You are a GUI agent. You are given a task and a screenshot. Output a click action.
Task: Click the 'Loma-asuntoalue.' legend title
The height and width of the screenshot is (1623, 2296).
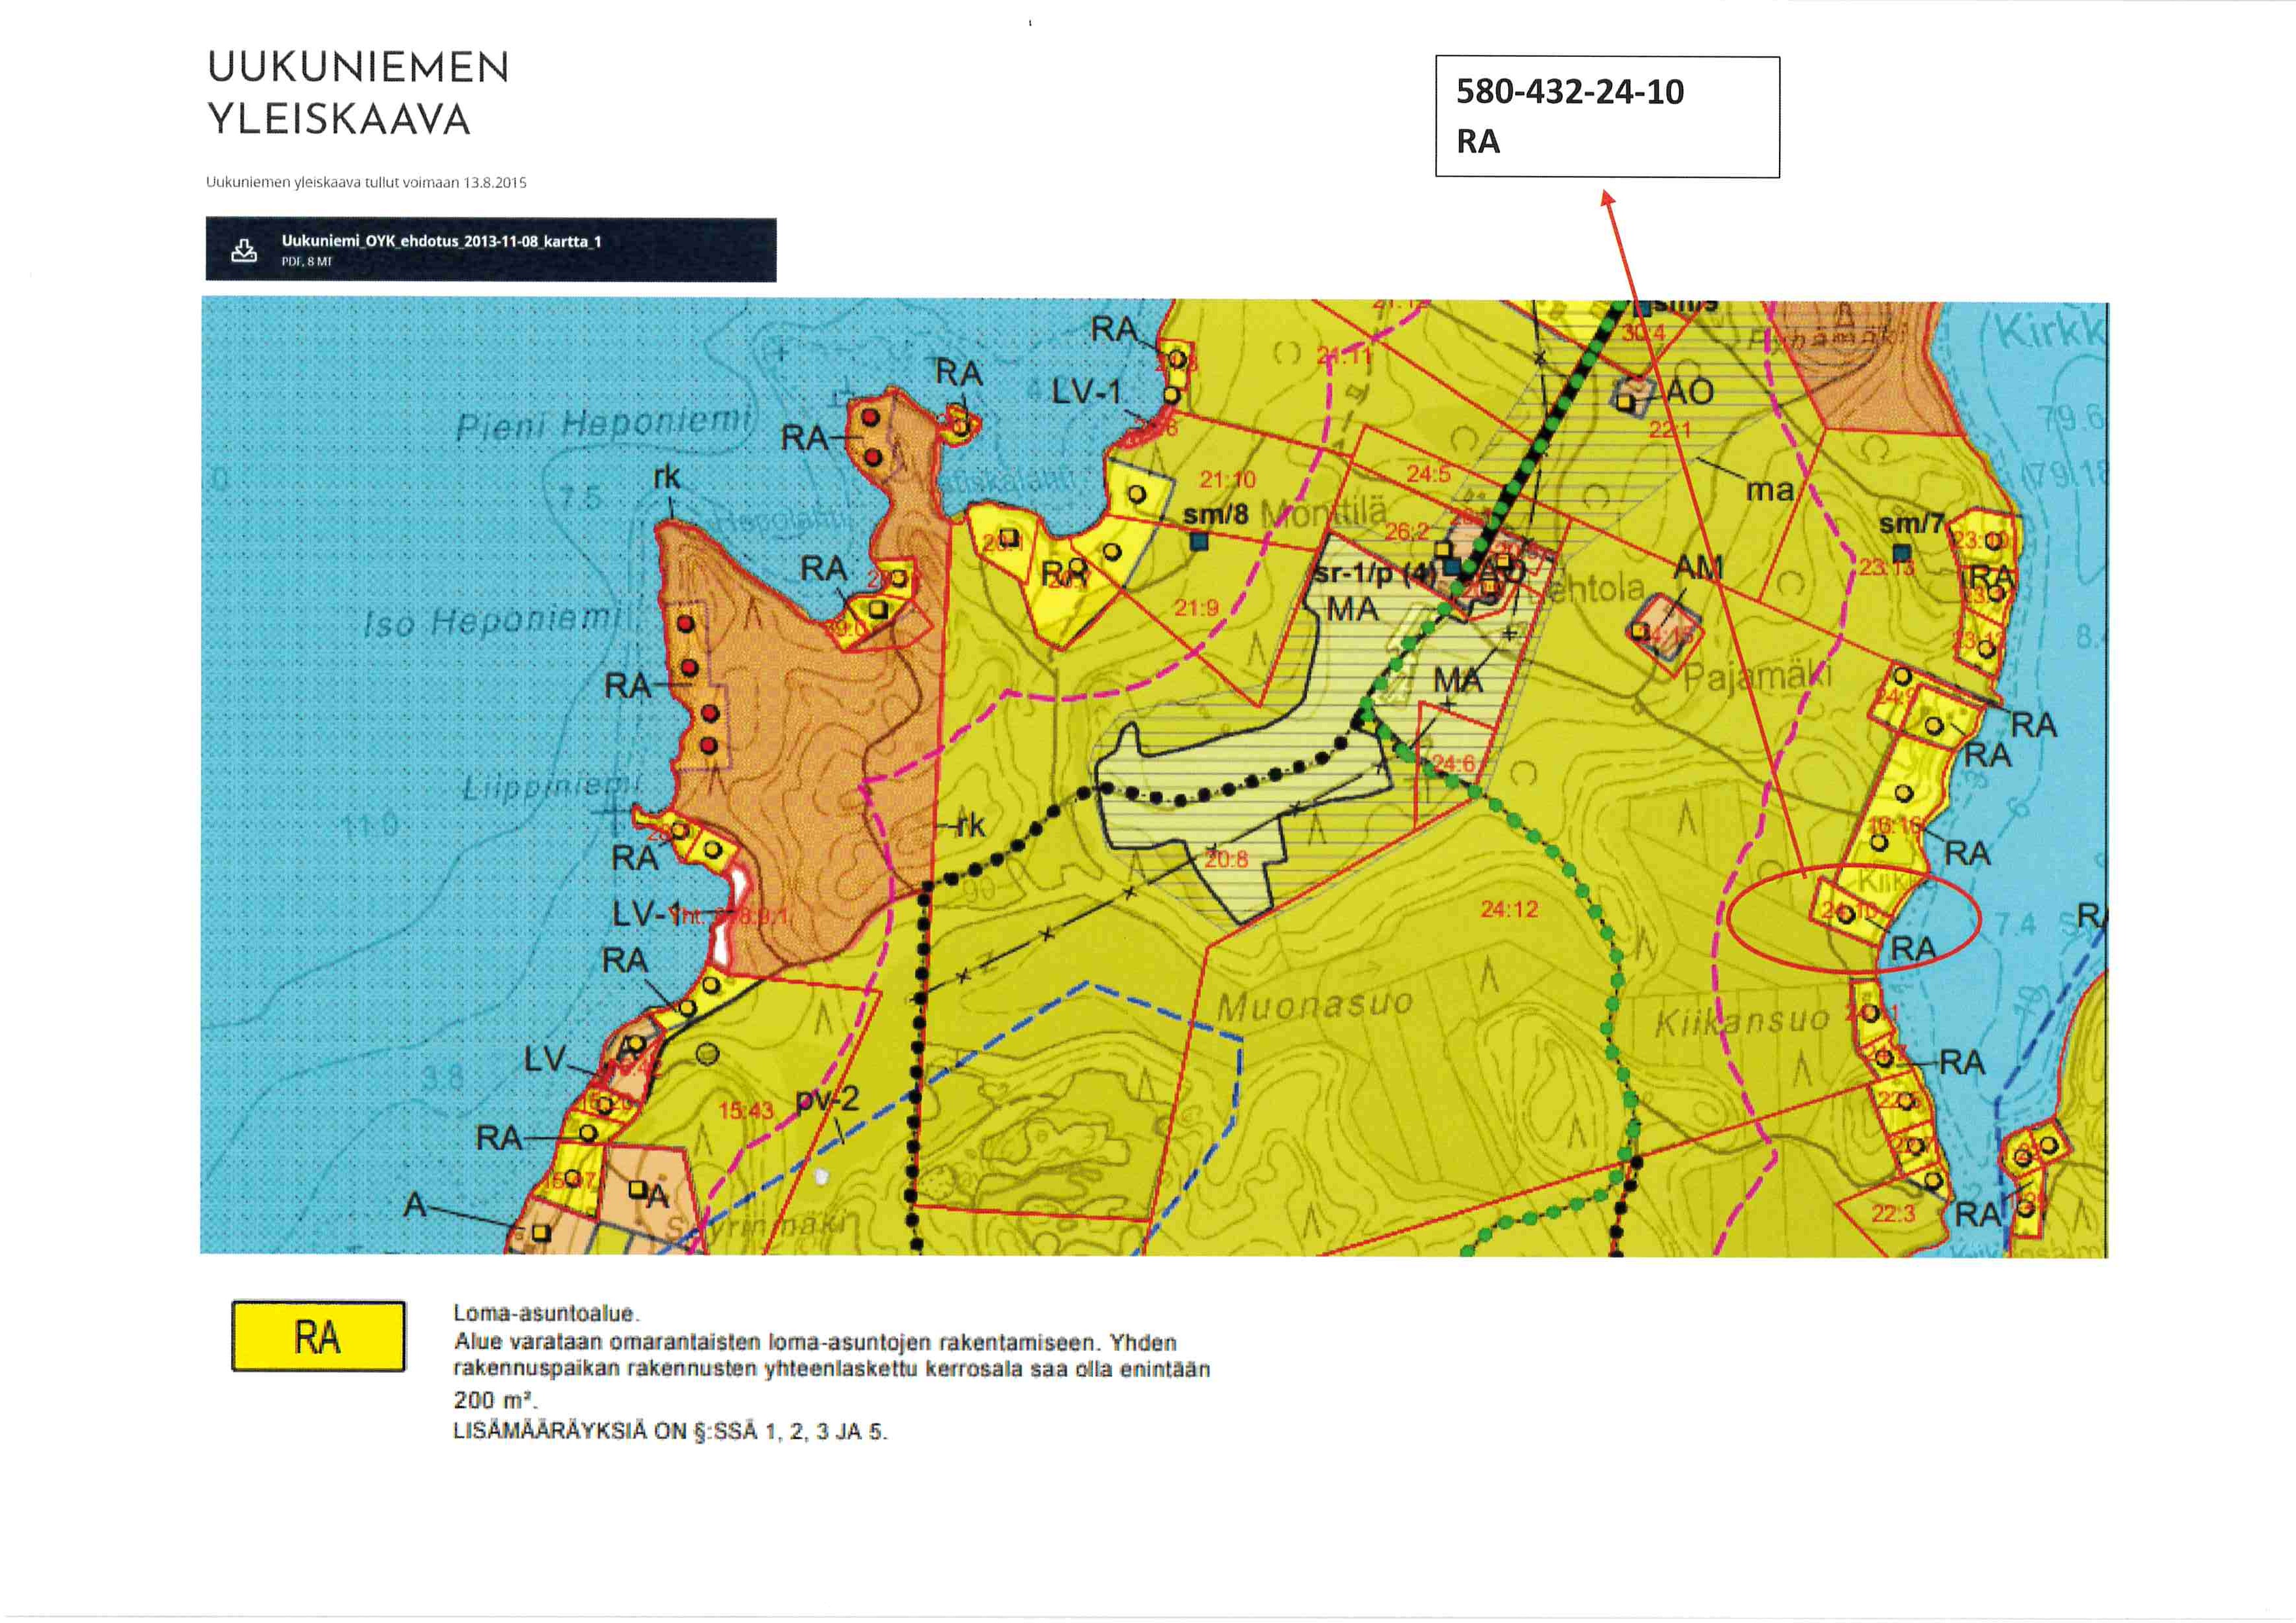pyautogui.click(x=546, y=1313)
